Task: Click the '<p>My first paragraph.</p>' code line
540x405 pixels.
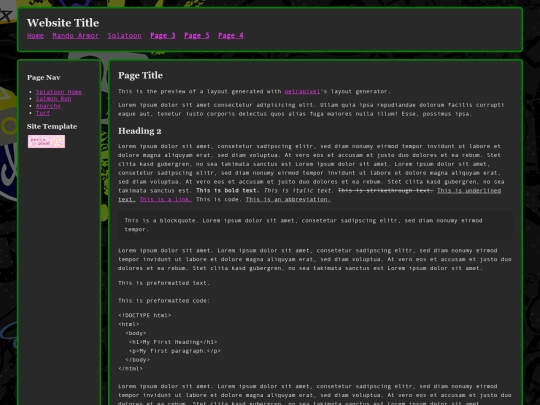Action: [x=175, y=351]
